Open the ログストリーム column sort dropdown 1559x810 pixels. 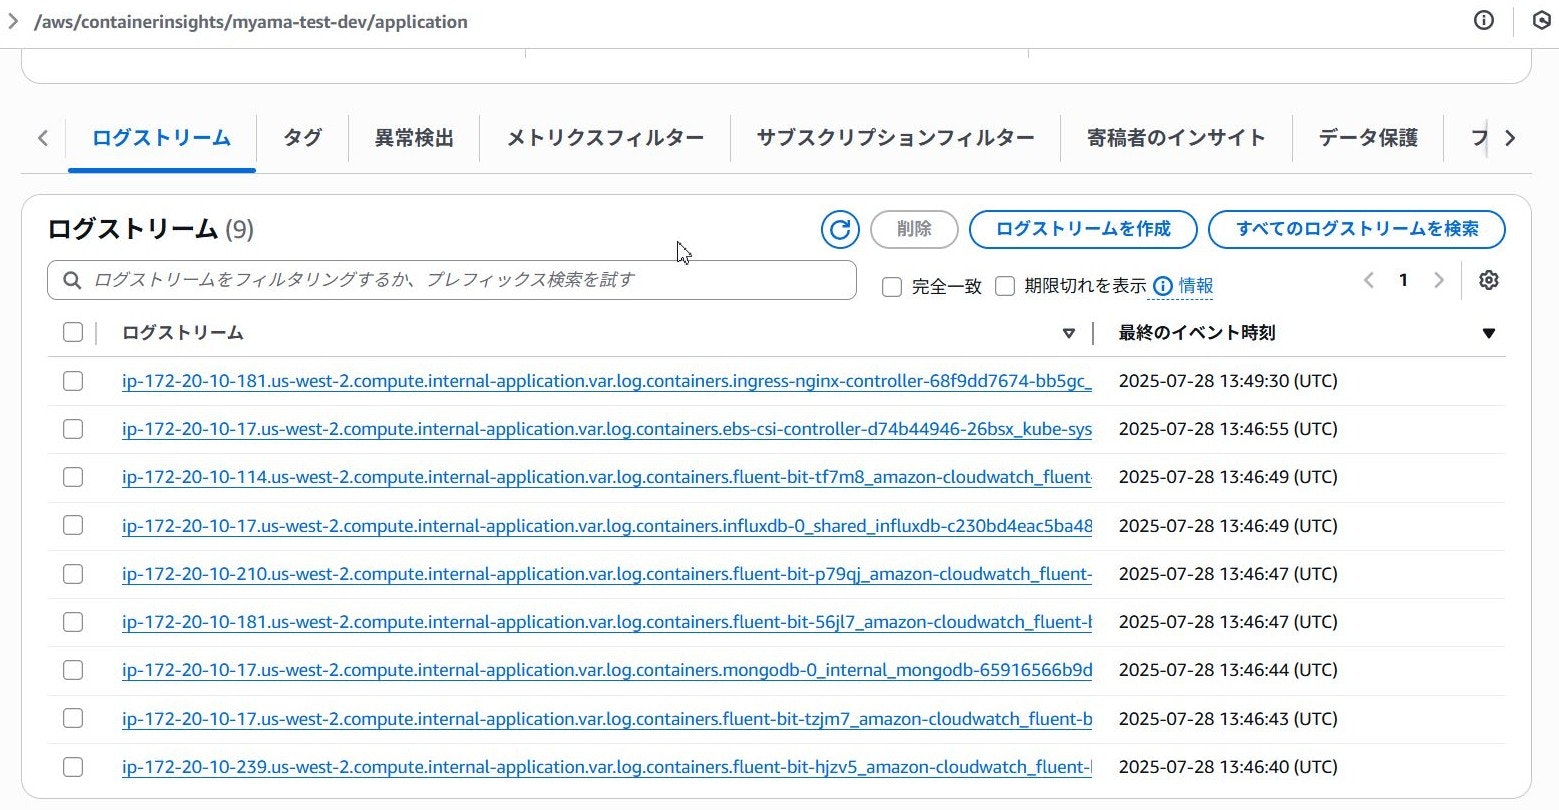point(1069,332)
